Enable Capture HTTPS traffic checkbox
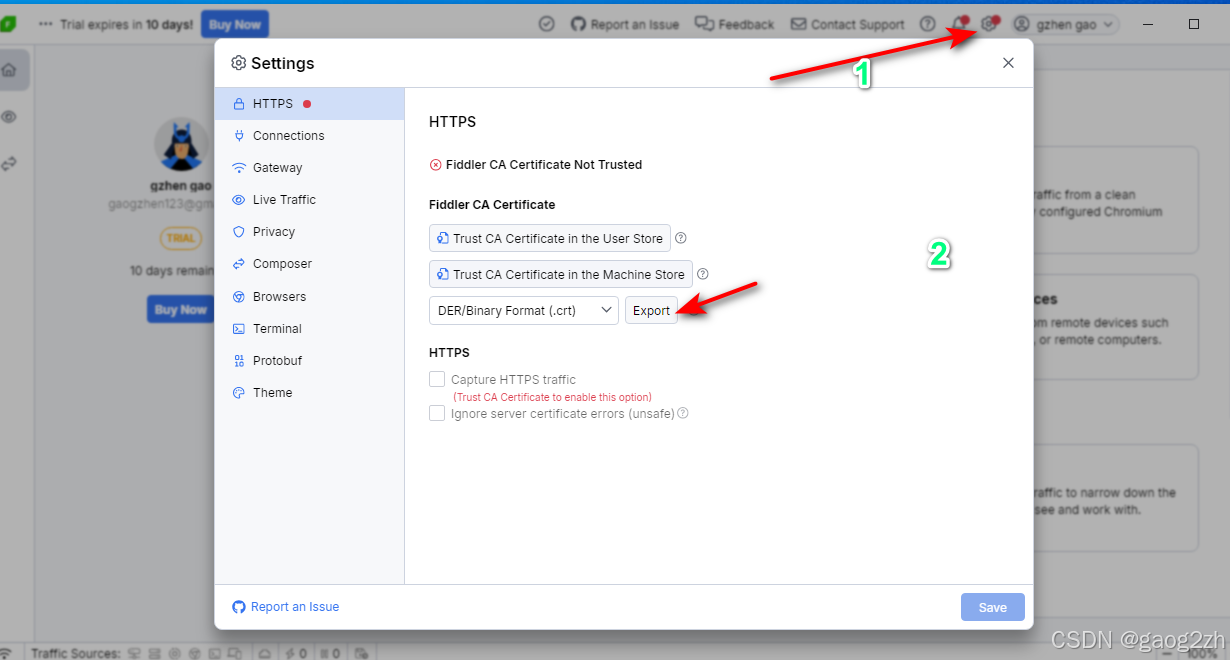Image resolution: width=1230 pixels, height=660 pixels. (437, 379)
